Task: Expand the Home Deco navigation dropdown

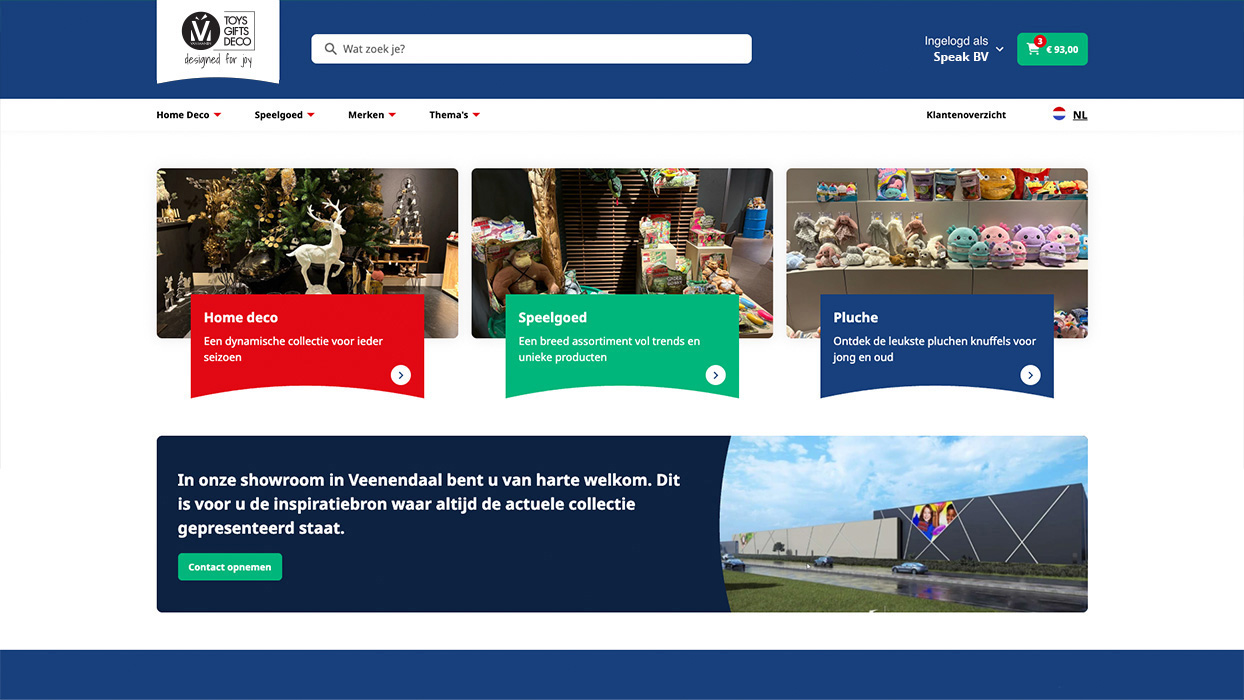Action: coord(188,115)
